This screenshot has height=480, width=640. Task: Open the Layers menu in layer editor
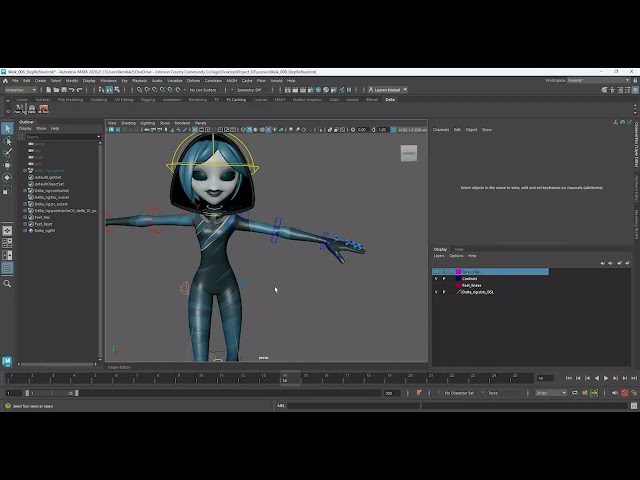pyautogui.click(x=439, y=256)
